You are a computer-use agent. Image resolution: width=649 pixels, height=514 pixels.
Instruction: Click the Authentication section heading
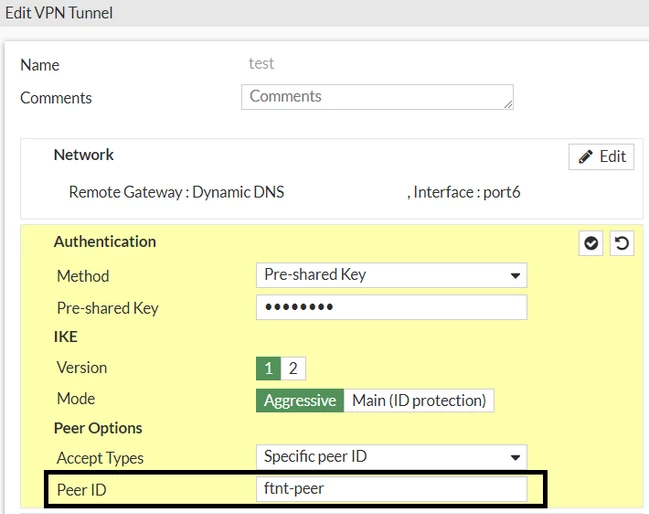(x=105, y=242)
